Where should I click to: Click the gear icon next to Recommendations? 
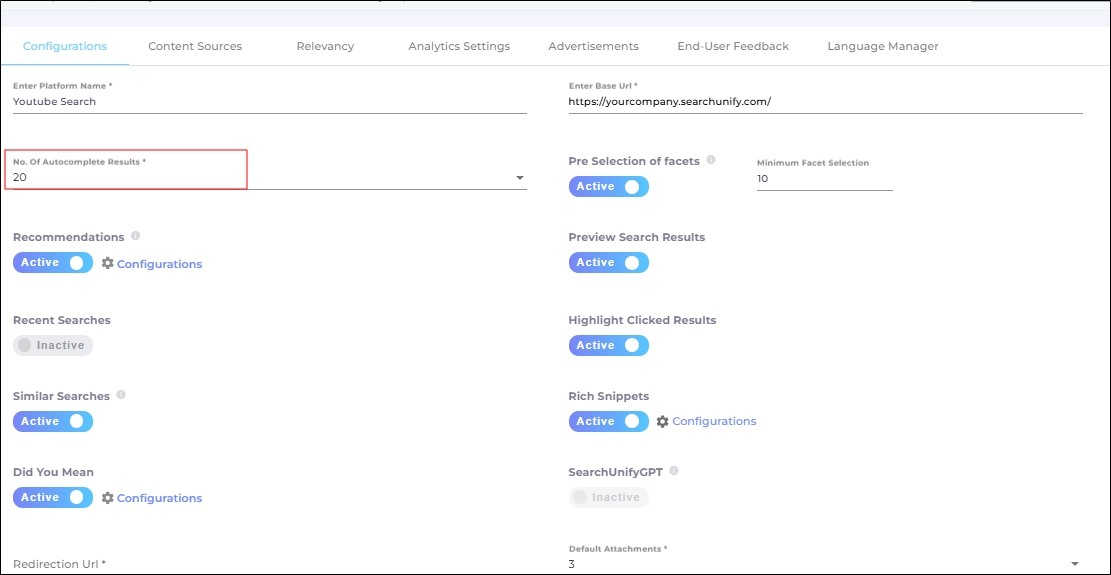[x=108, y=263]
